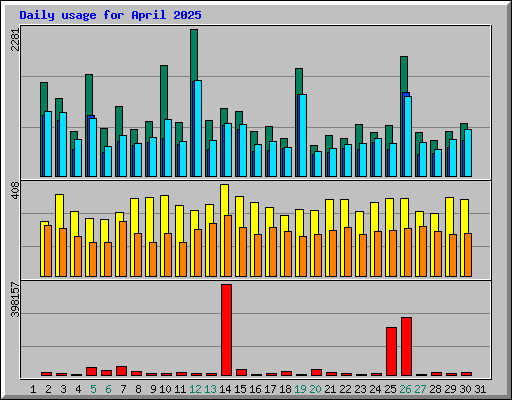Click day 26 label in green
Image resolution: width=512 pixels, height=400 pixels.
pyautogui.click(x=405, y=389)
